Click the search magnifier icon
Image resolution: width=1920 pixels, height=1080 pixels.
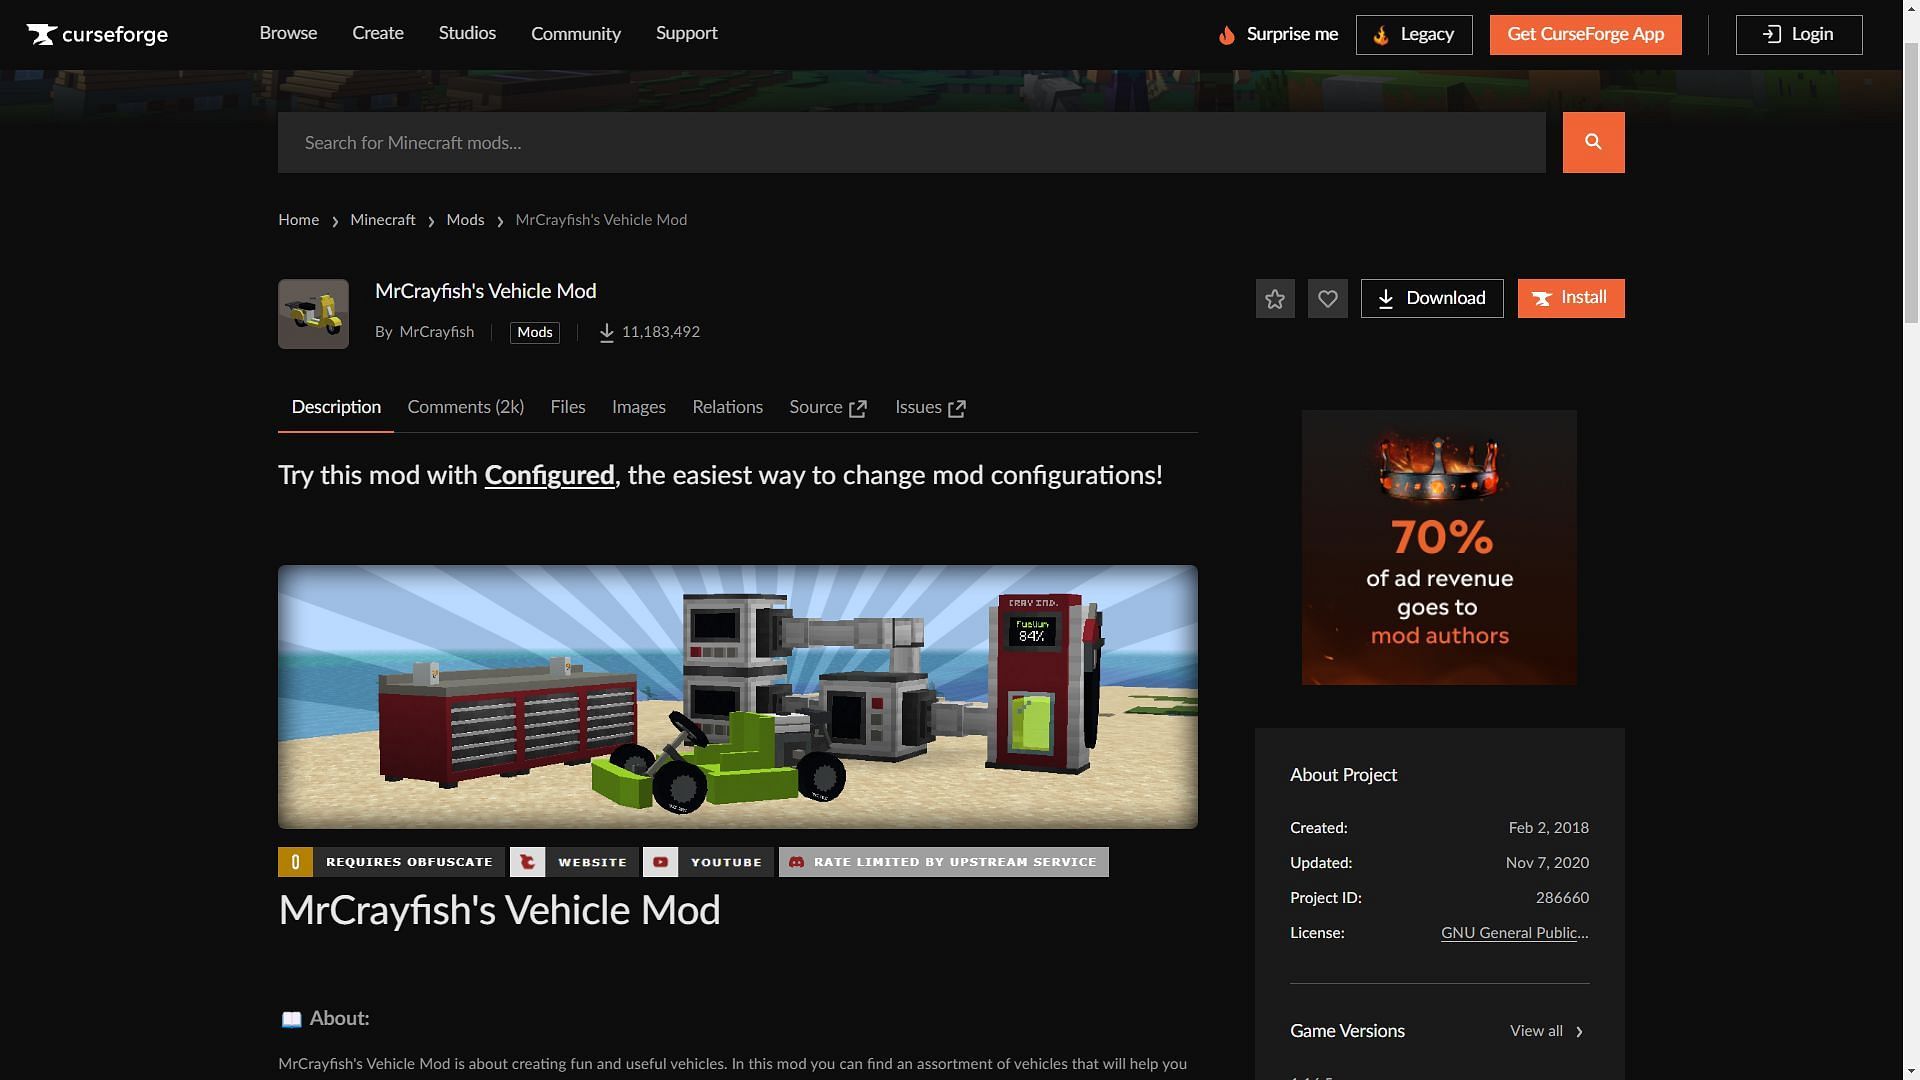(1593, 142)
